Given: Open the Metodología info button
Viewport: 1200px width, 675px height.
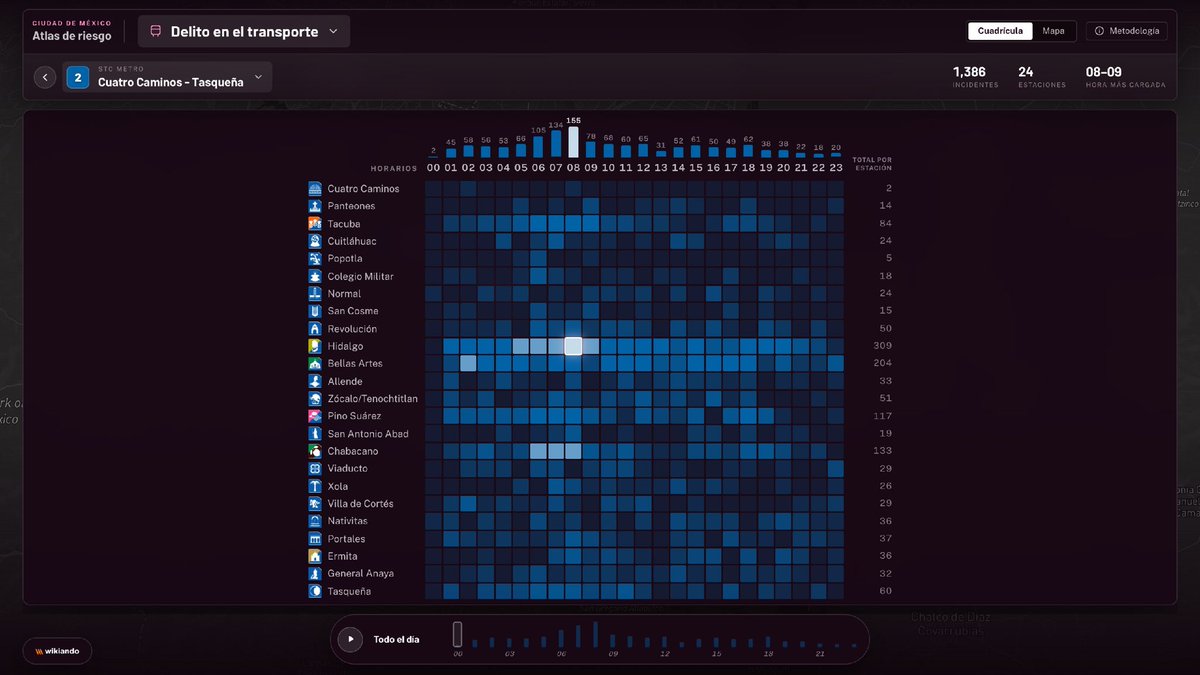Looking at the screenshot, I should click(1126, 31).
